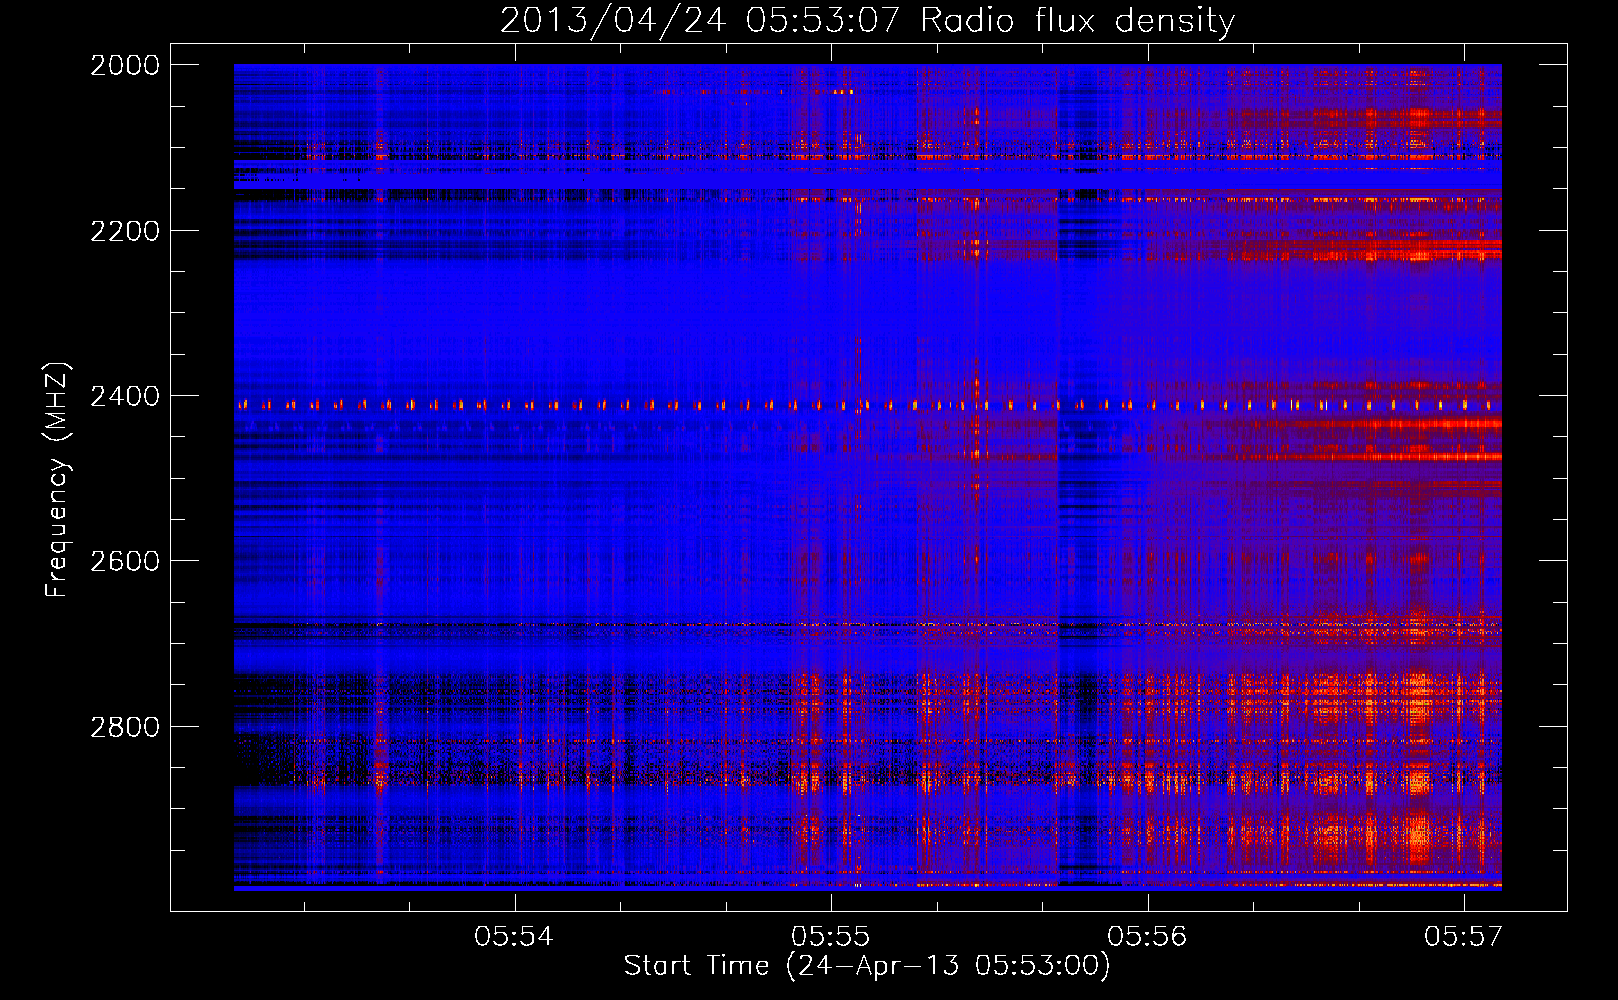Click the "2200" frequency axis label
The width and height of the screenshot is (1618, 1000).
(125, 231)
